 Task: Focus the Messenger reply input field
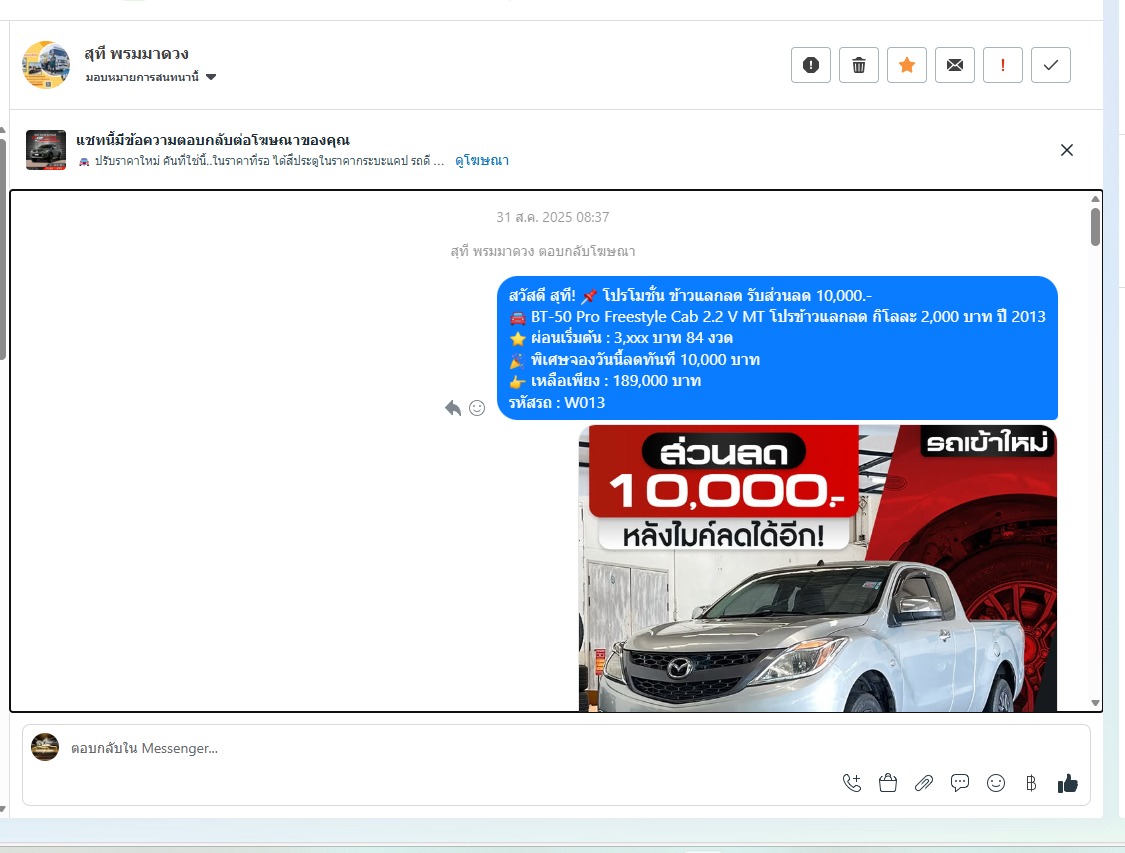[452, 748]
